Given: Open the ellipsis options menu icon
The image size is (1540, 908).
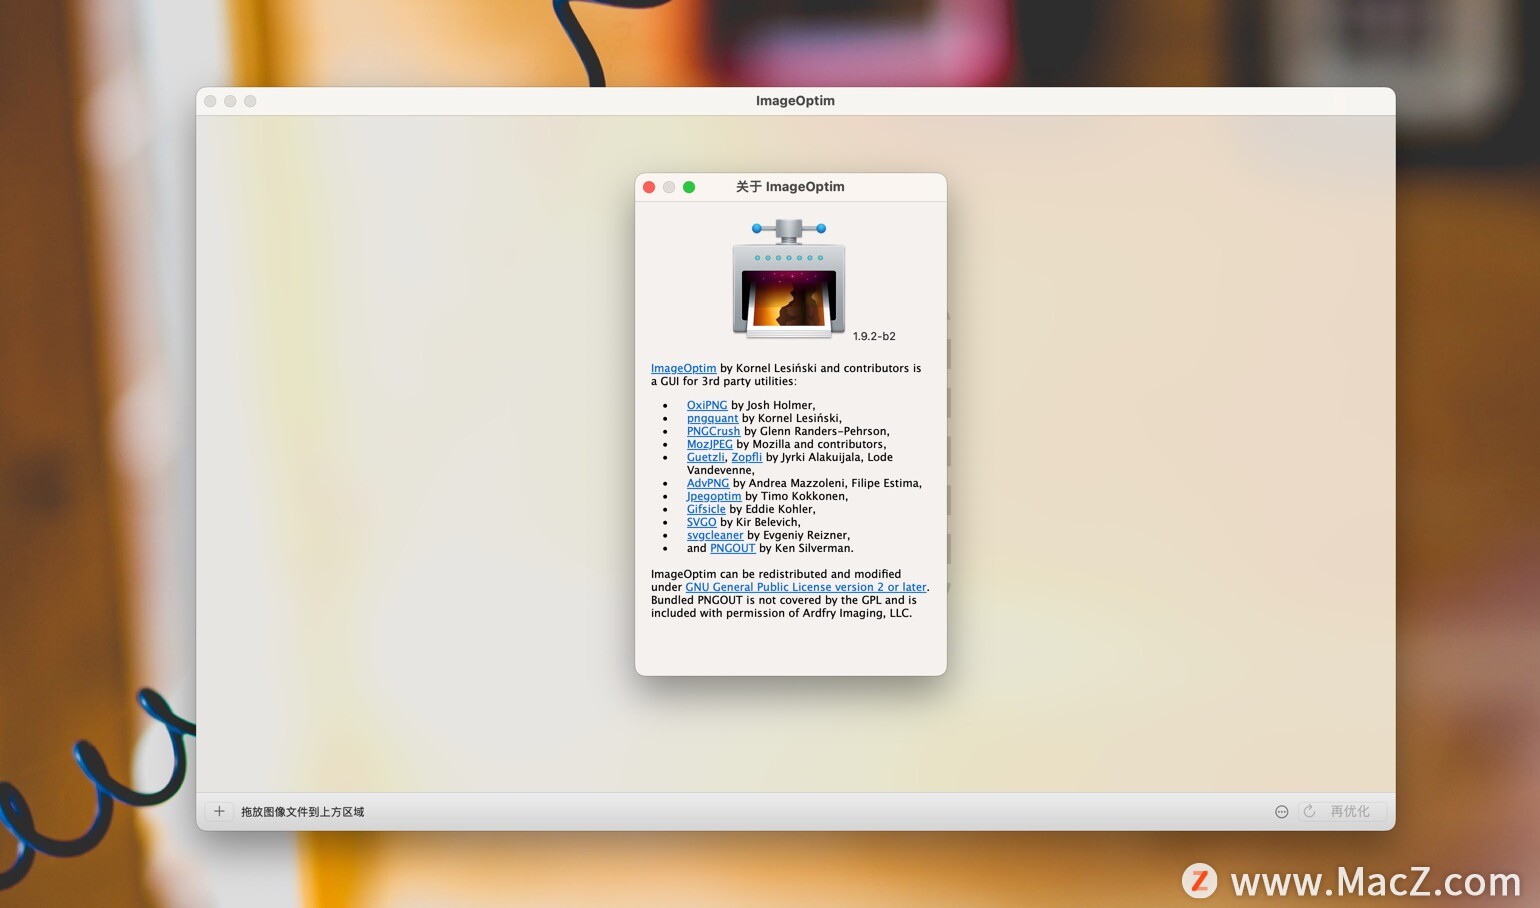Looking at the screenshot, I should coord(1281,812).
